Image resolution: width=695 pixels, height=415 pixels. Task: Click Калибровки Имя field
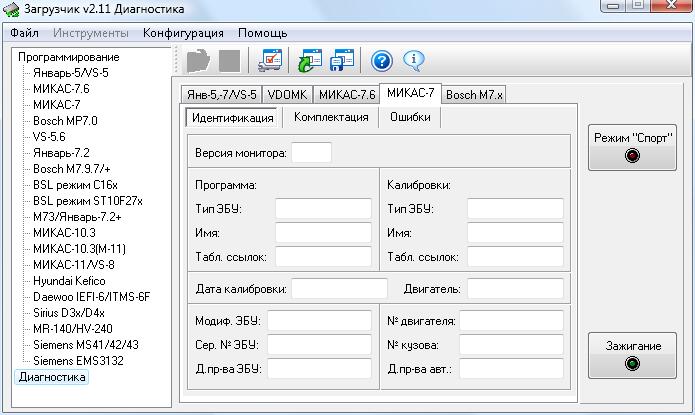(515, 232)
